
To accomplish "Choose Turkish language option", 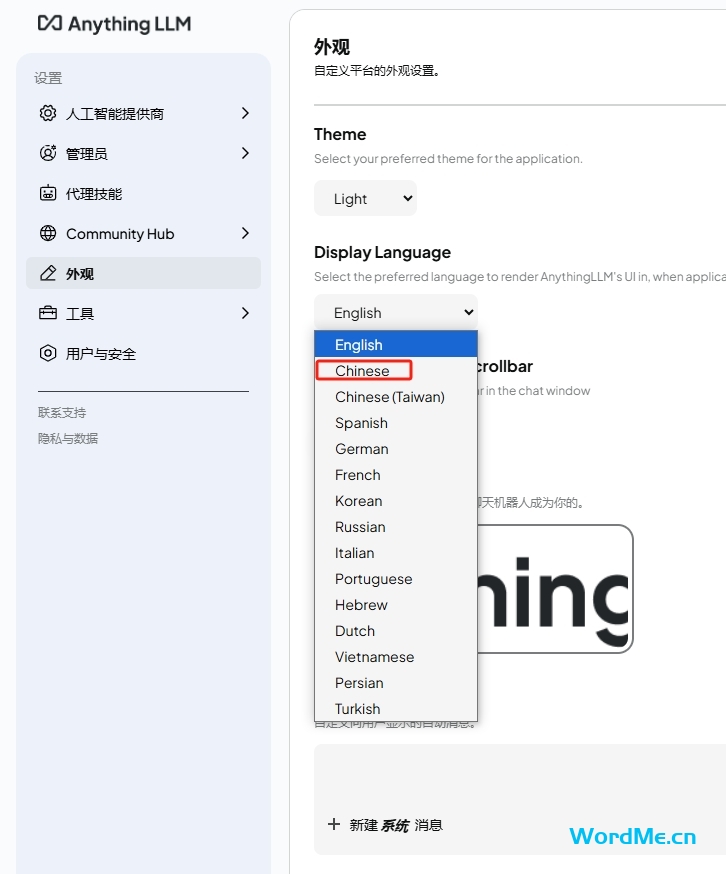I will click(396, 708).
